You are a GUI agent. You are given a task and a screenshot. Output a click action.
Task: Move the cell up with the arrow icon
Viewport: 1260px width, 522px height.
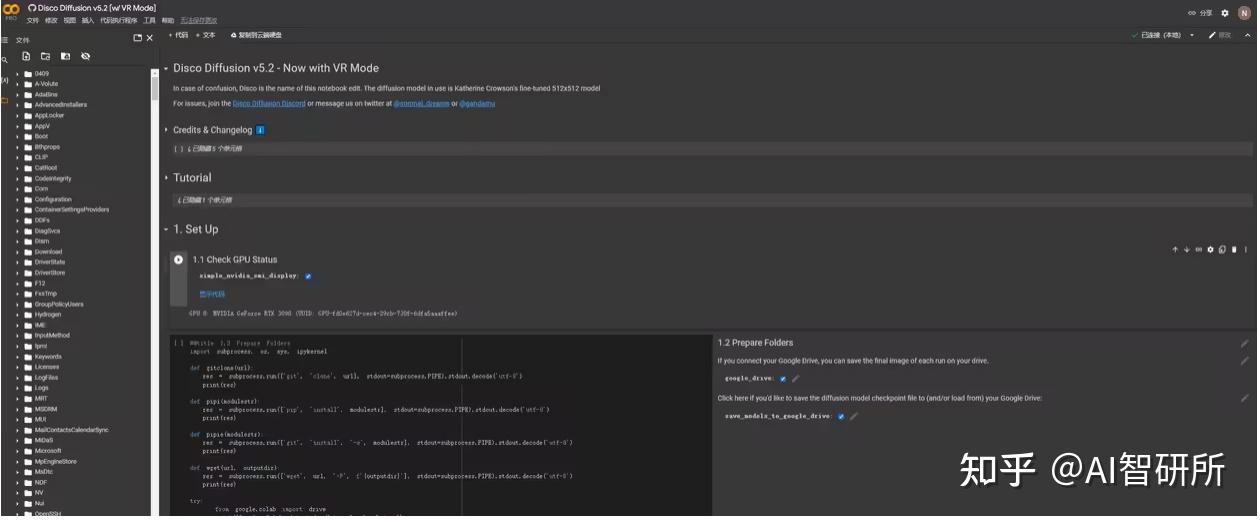[1175, 249]
